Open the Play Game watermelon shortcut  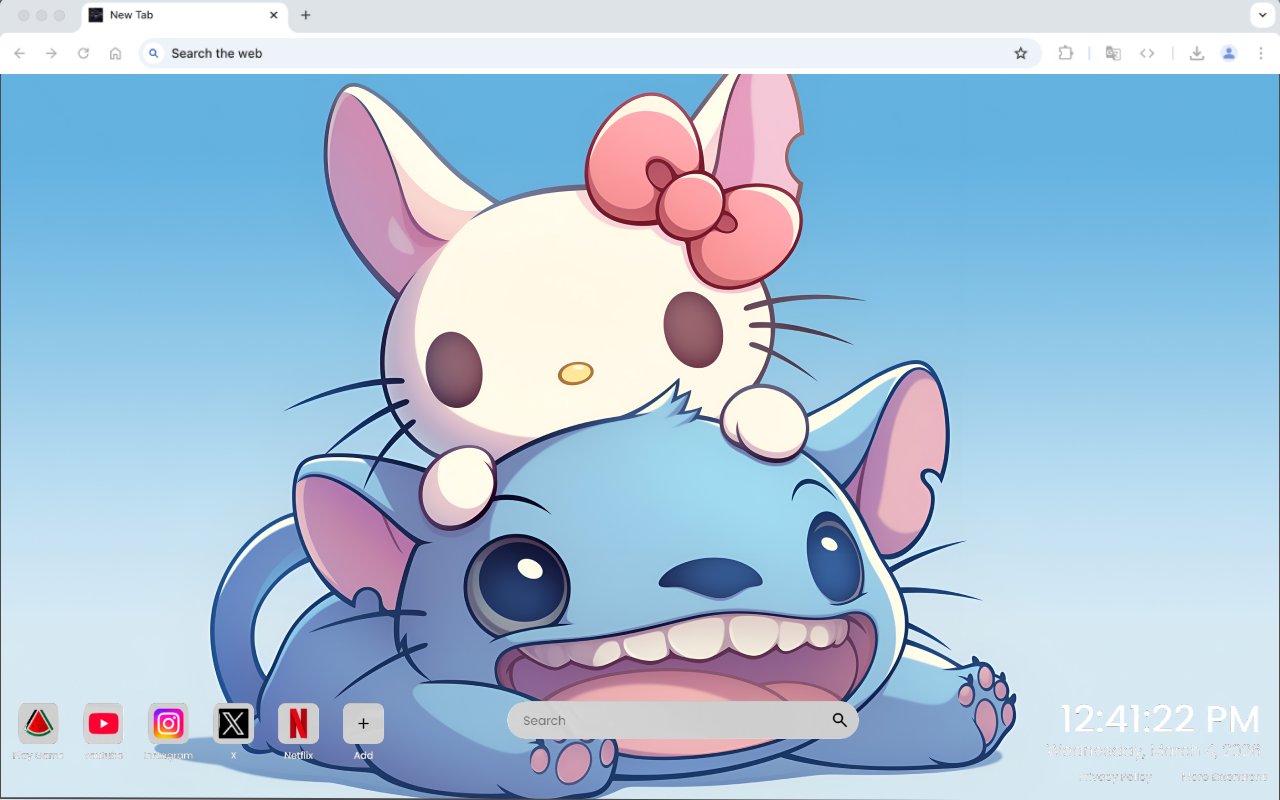click(x=38, y=723)
